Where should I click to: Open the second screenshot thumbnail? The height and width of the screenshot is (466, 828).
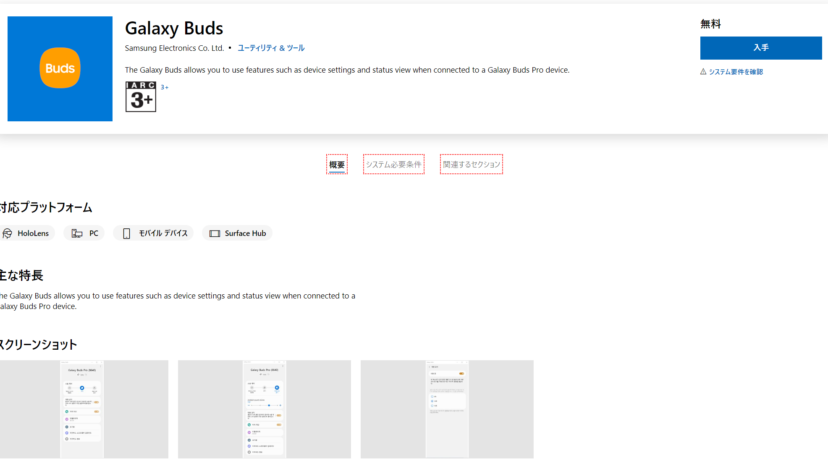pos(264,409)
